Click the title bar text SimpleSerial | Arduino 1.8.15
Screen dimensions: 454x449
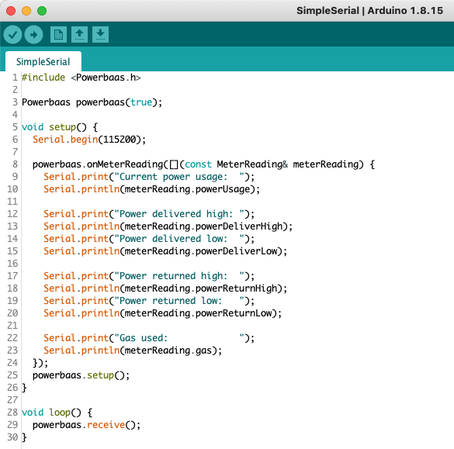(370, 11)
